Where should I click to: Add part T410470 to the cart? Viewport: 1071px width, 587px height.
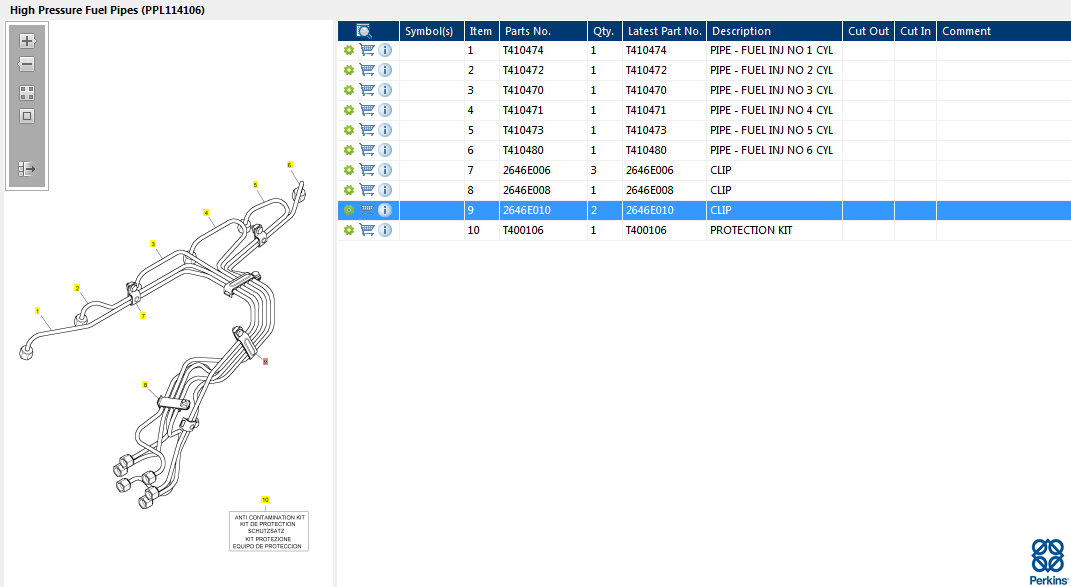(367, 90)
